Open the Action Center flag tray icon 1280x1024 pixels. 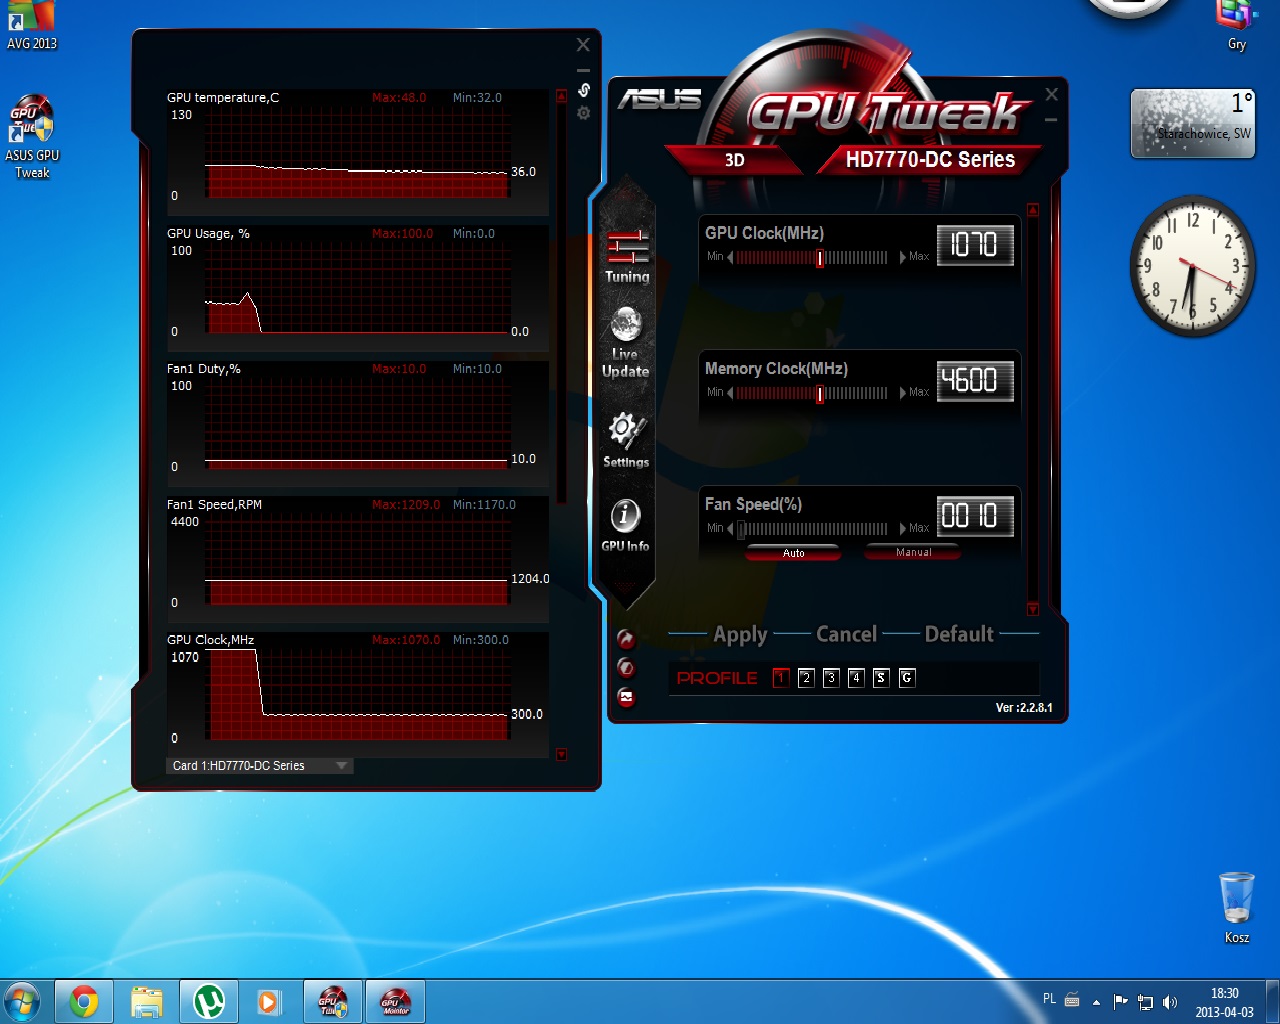tap(1121, 1001)
